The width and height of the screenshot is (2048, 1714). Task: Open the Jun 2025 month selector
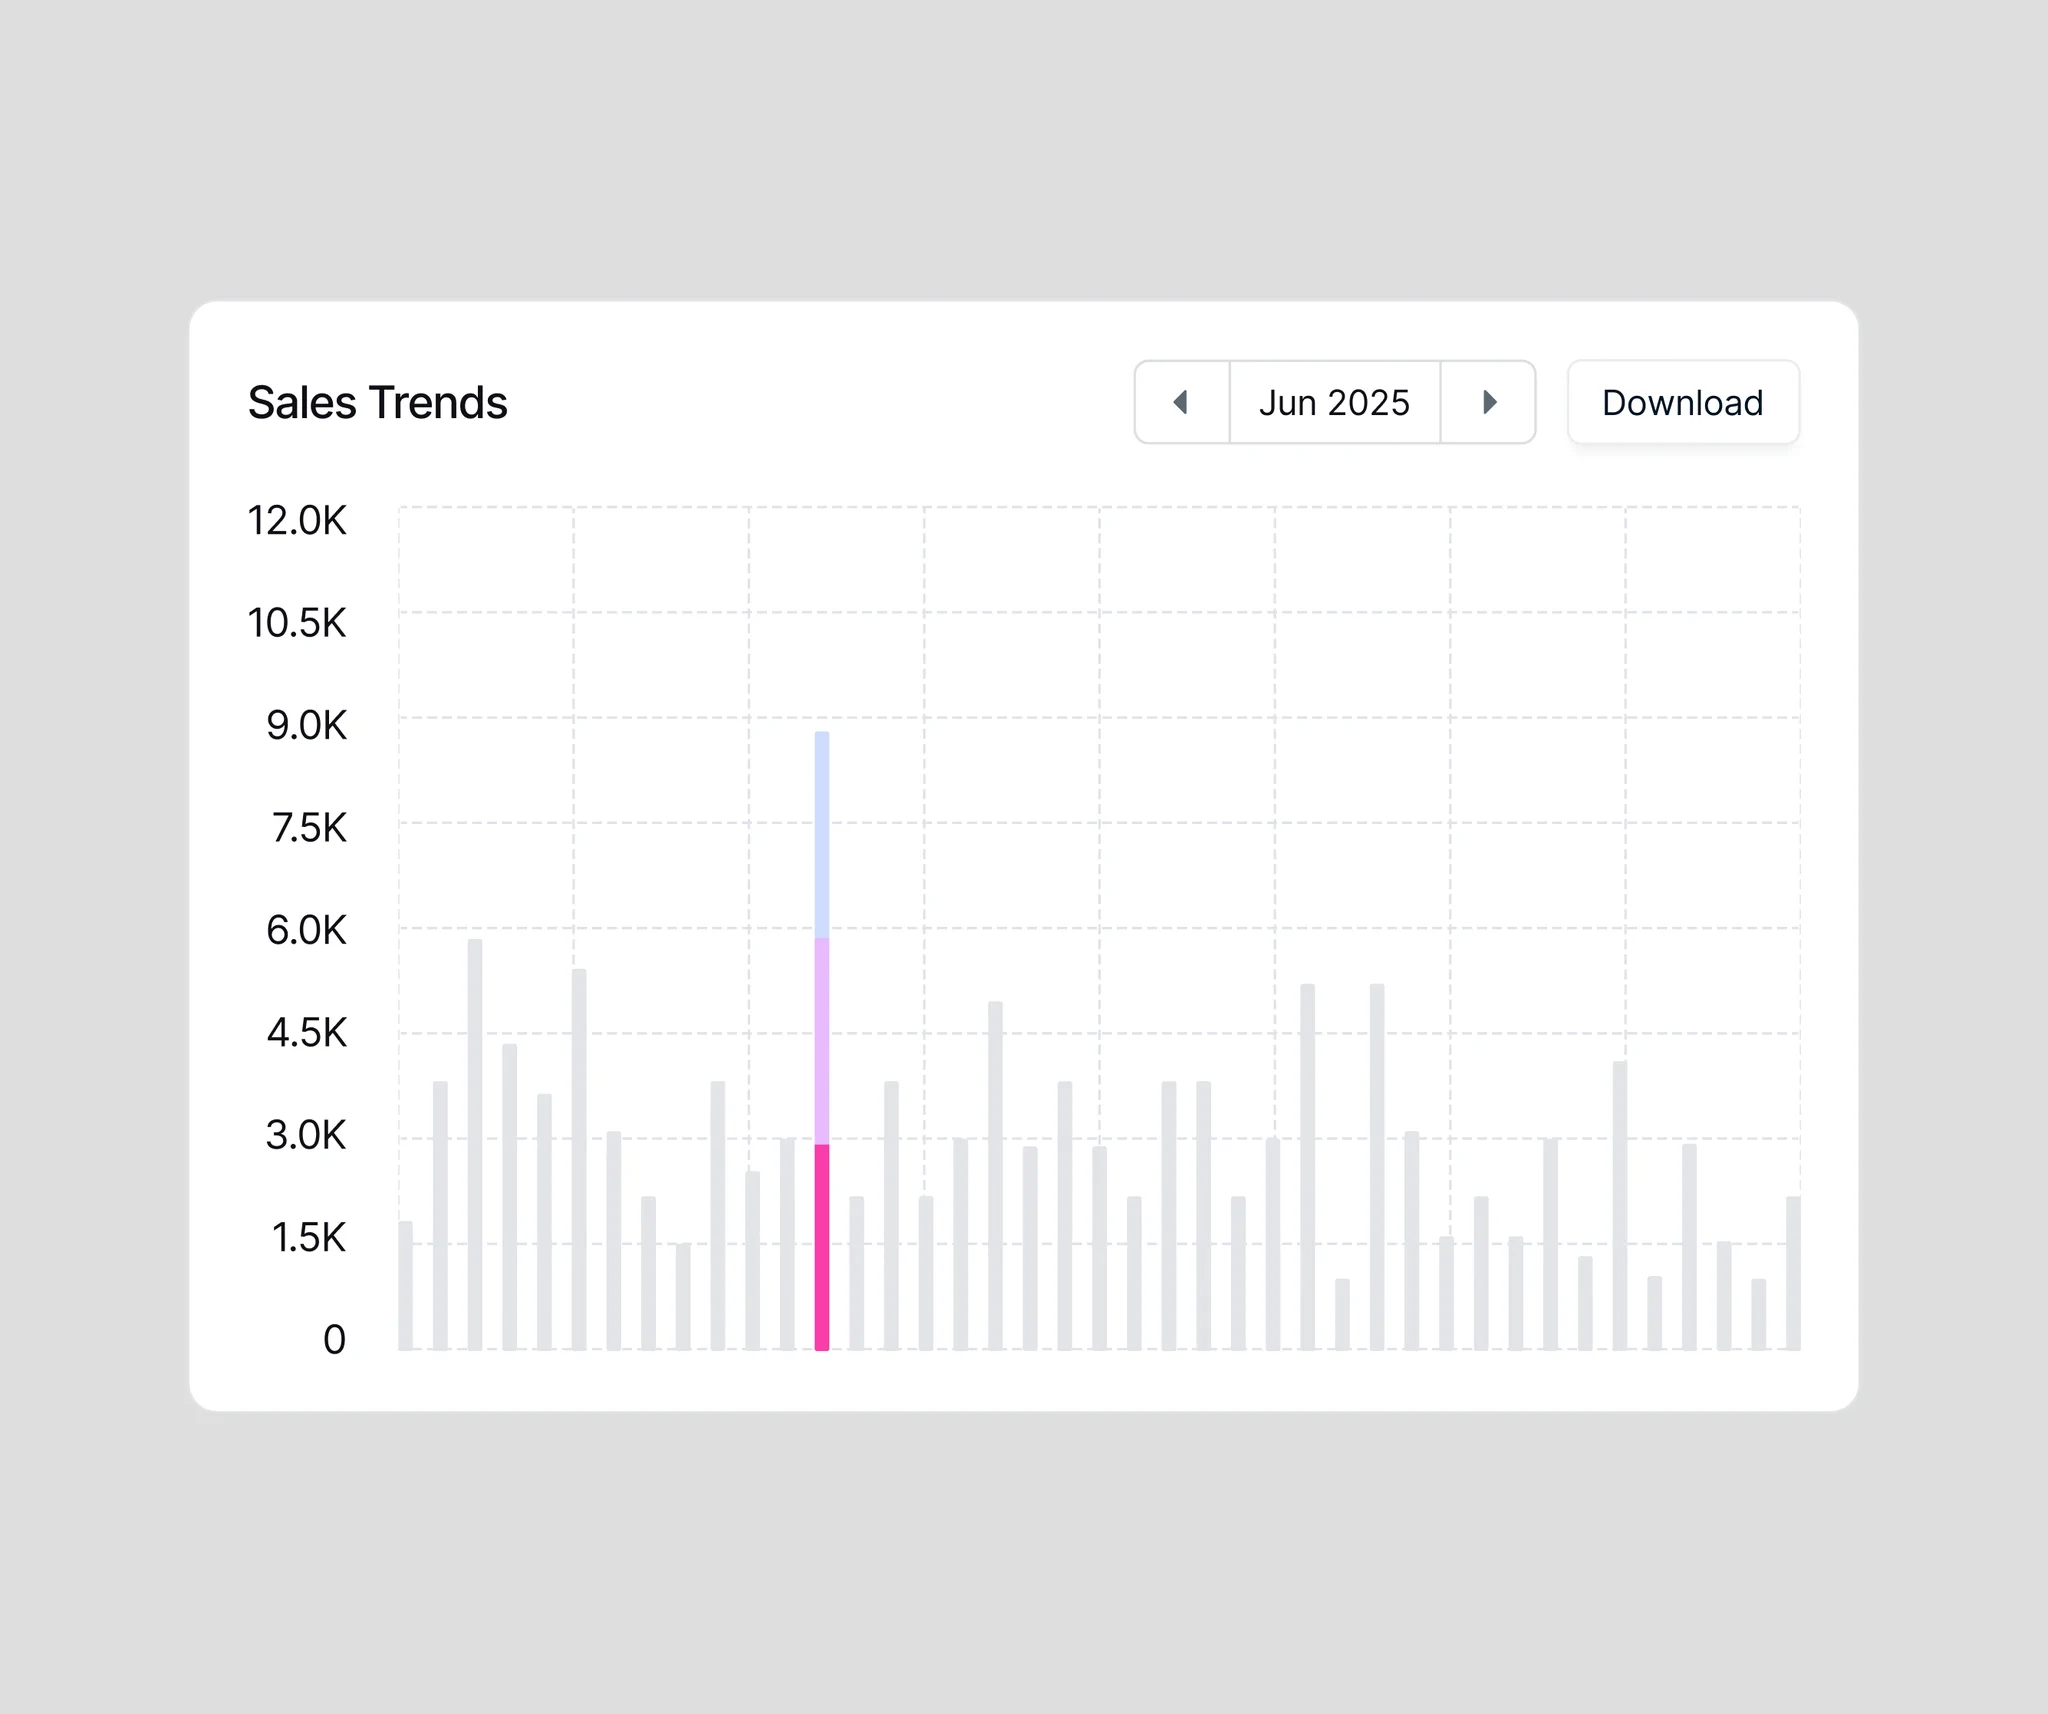[x=1335, y=402]
